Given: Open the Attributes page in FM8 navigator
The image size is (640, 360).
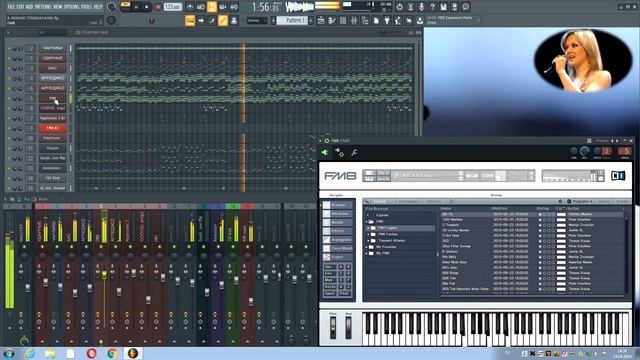Looking at the screenshot, I should (337, 213).
